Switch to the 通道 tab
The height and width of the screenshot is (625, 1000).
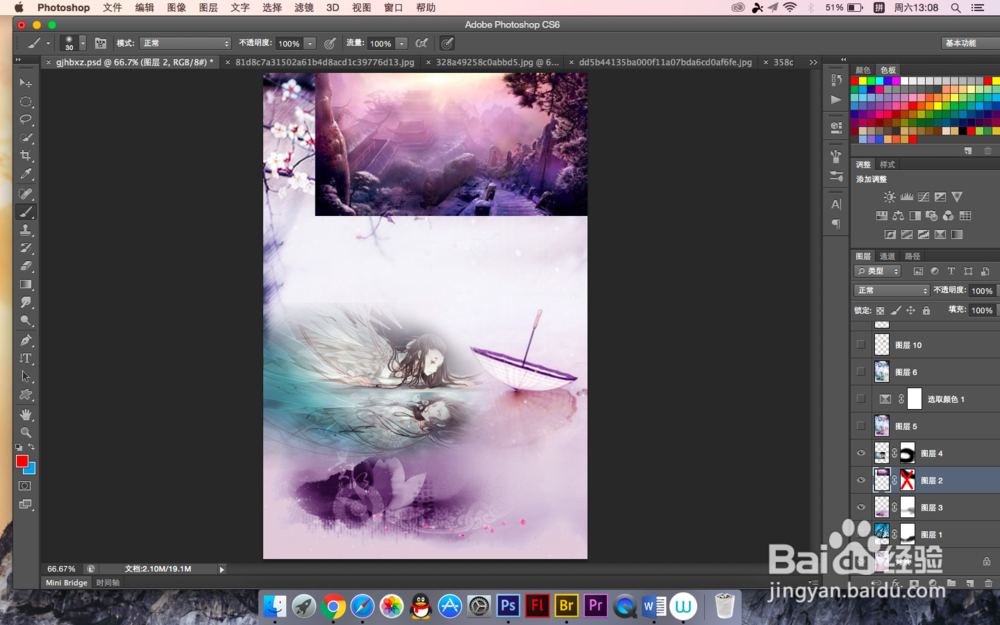887,256
